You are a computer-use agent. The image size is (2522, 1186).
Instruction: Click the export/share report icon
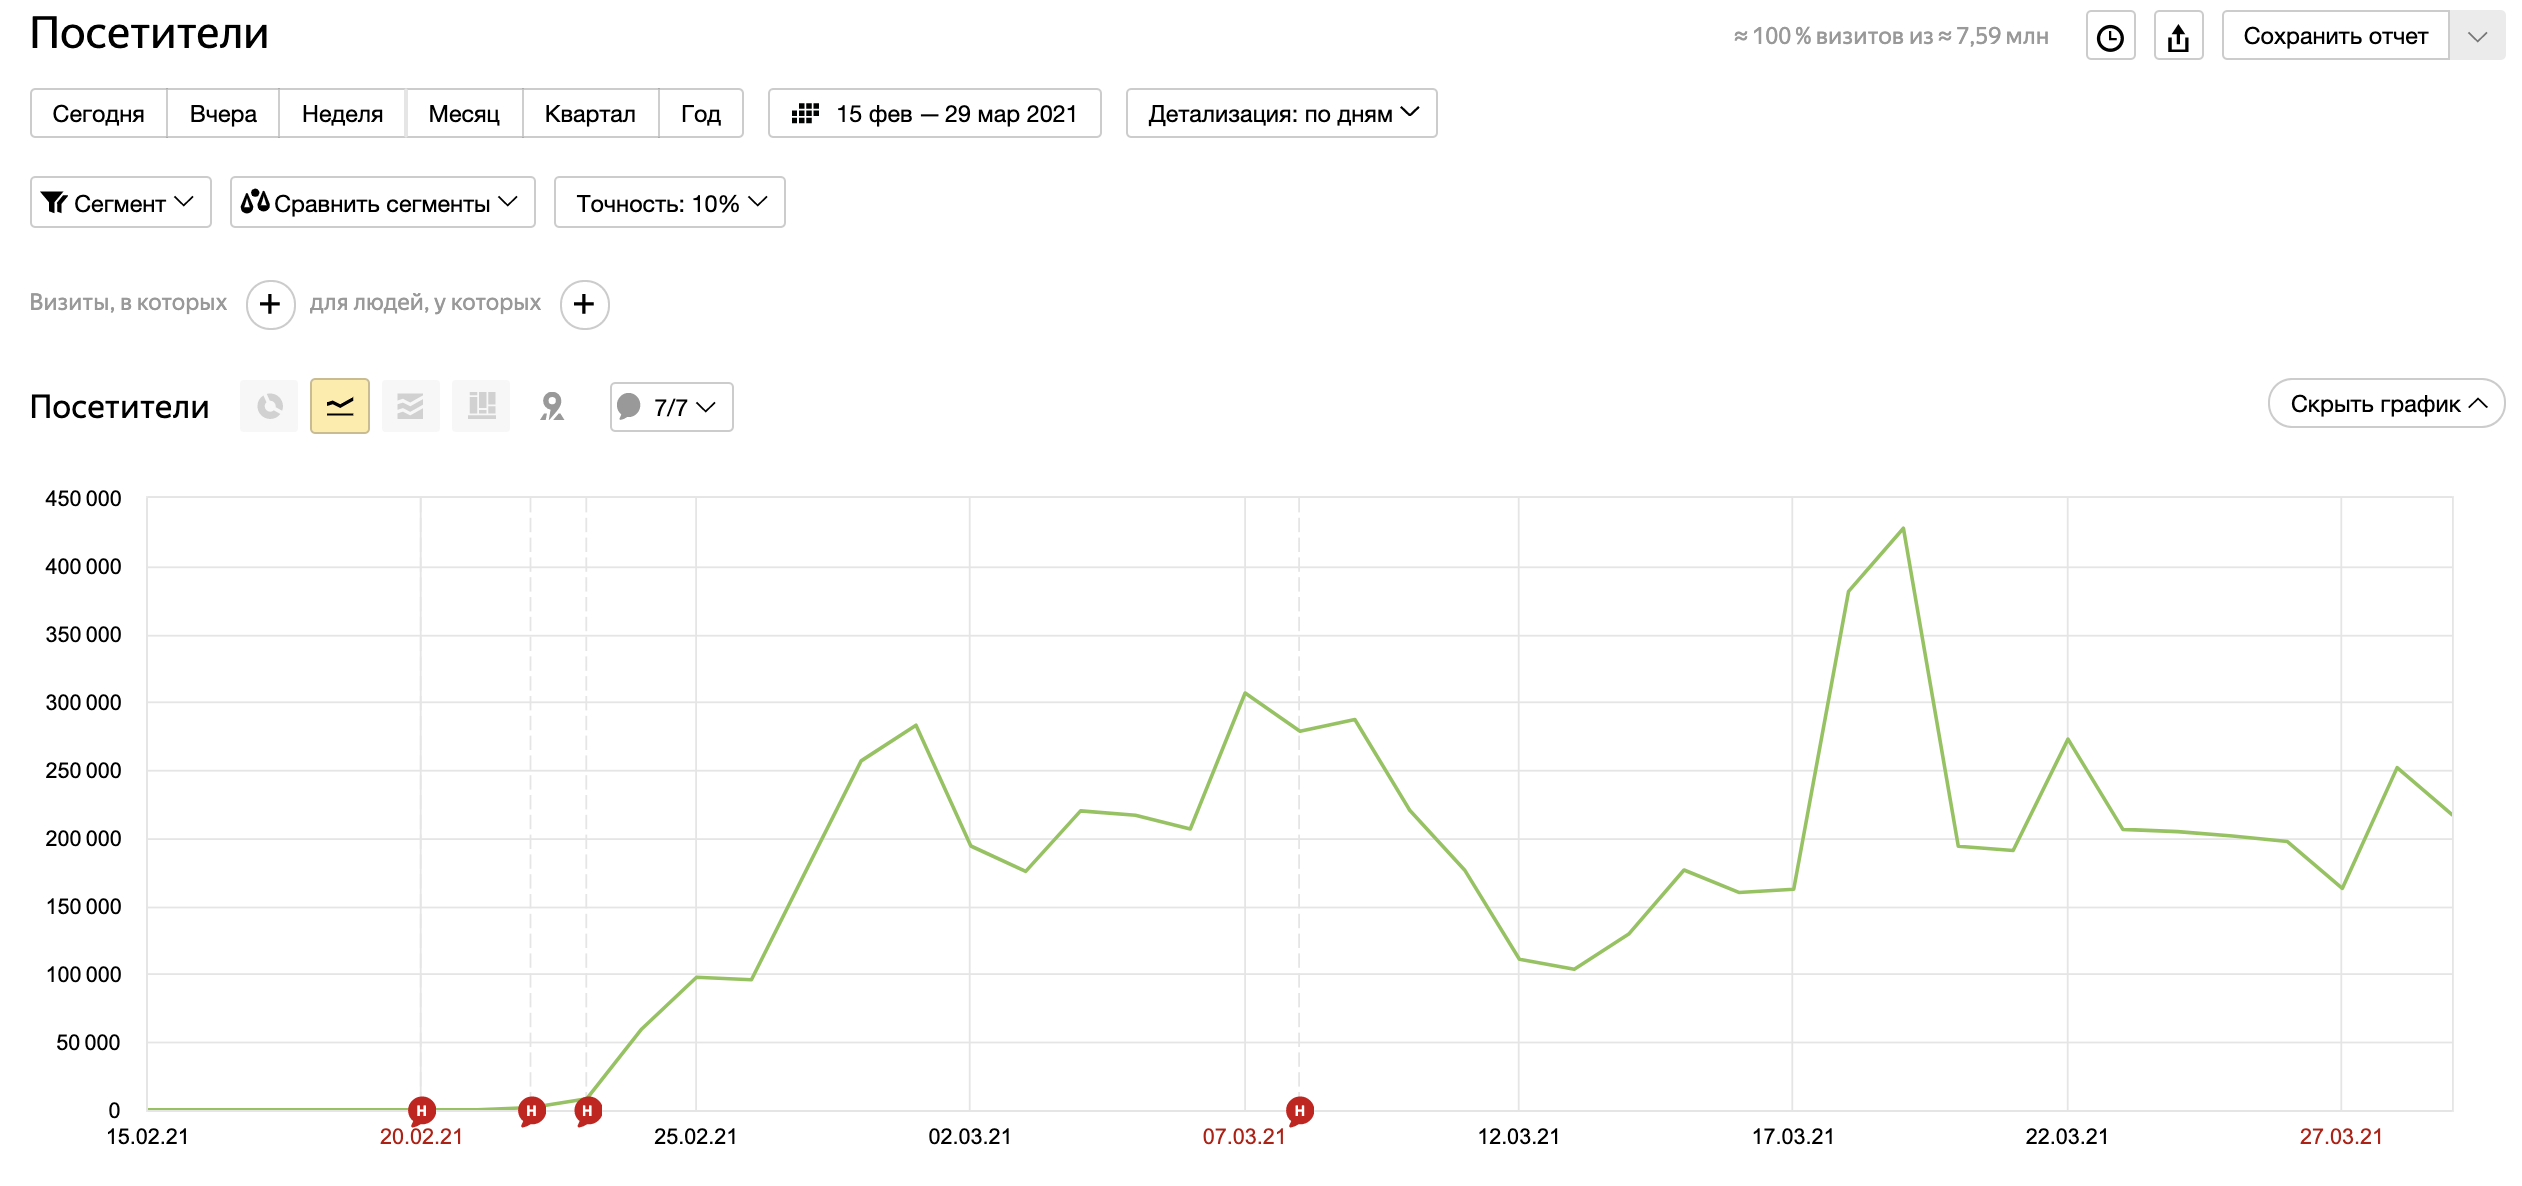click(x=2178, y=37)
